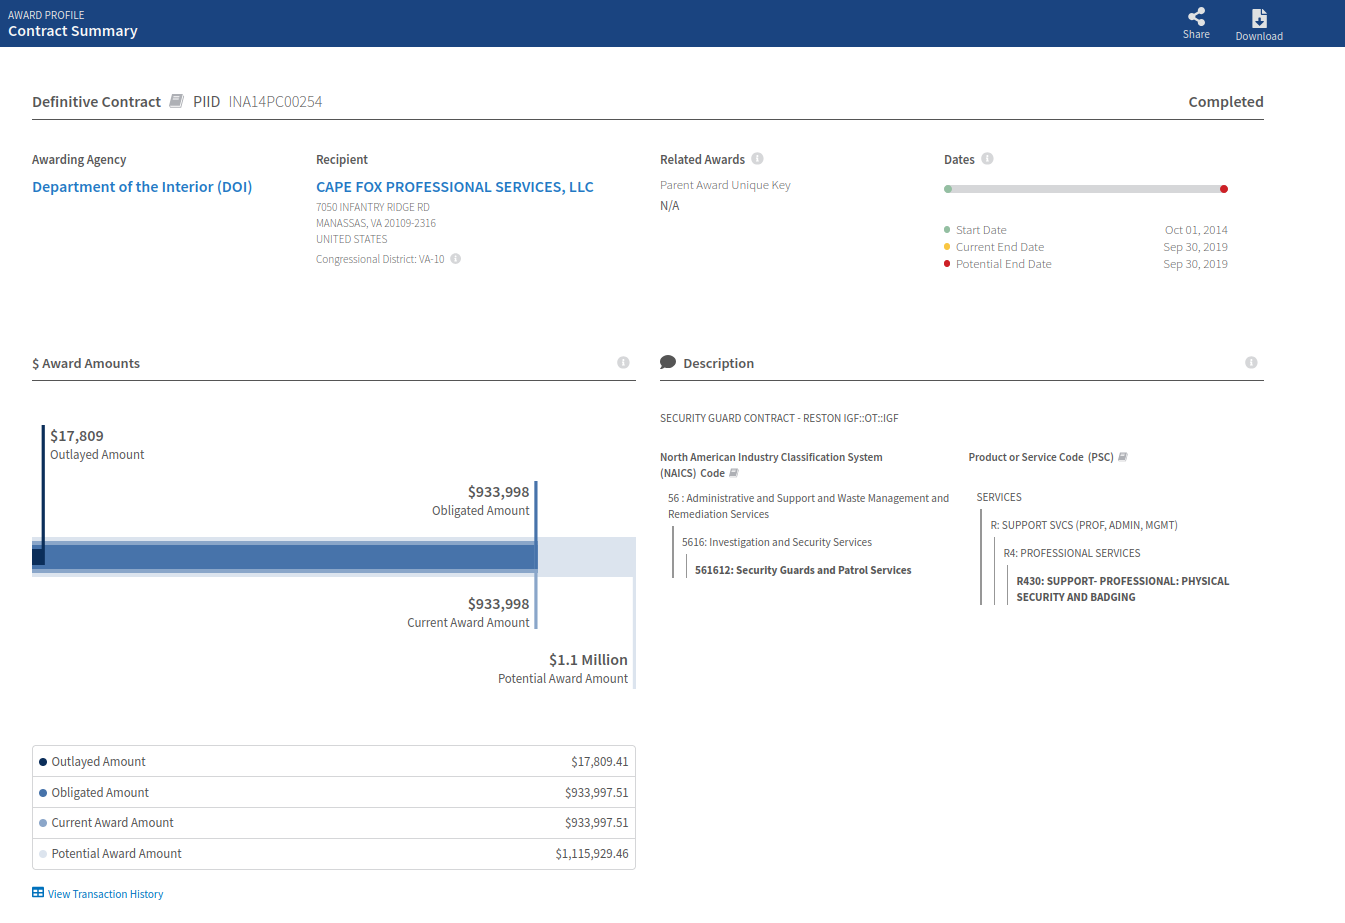Click the red potential end date marker
The width and height of the screenshot is (1345, 923).
[1224, 189]
